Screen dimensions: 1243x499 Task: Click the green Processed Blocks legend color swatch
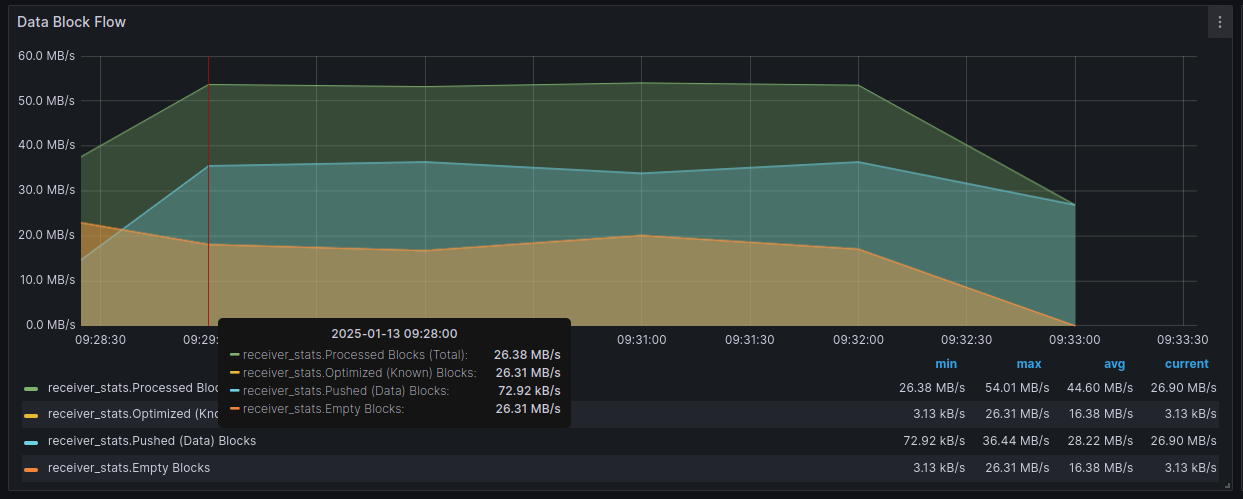click(31, 388)
